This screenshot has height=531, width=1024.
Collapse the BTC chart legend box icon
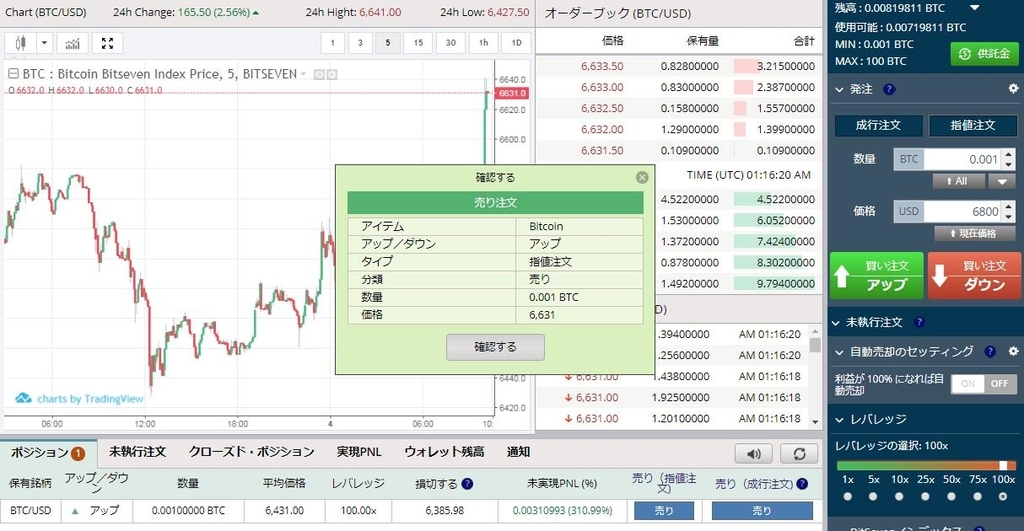pos(13,74)
